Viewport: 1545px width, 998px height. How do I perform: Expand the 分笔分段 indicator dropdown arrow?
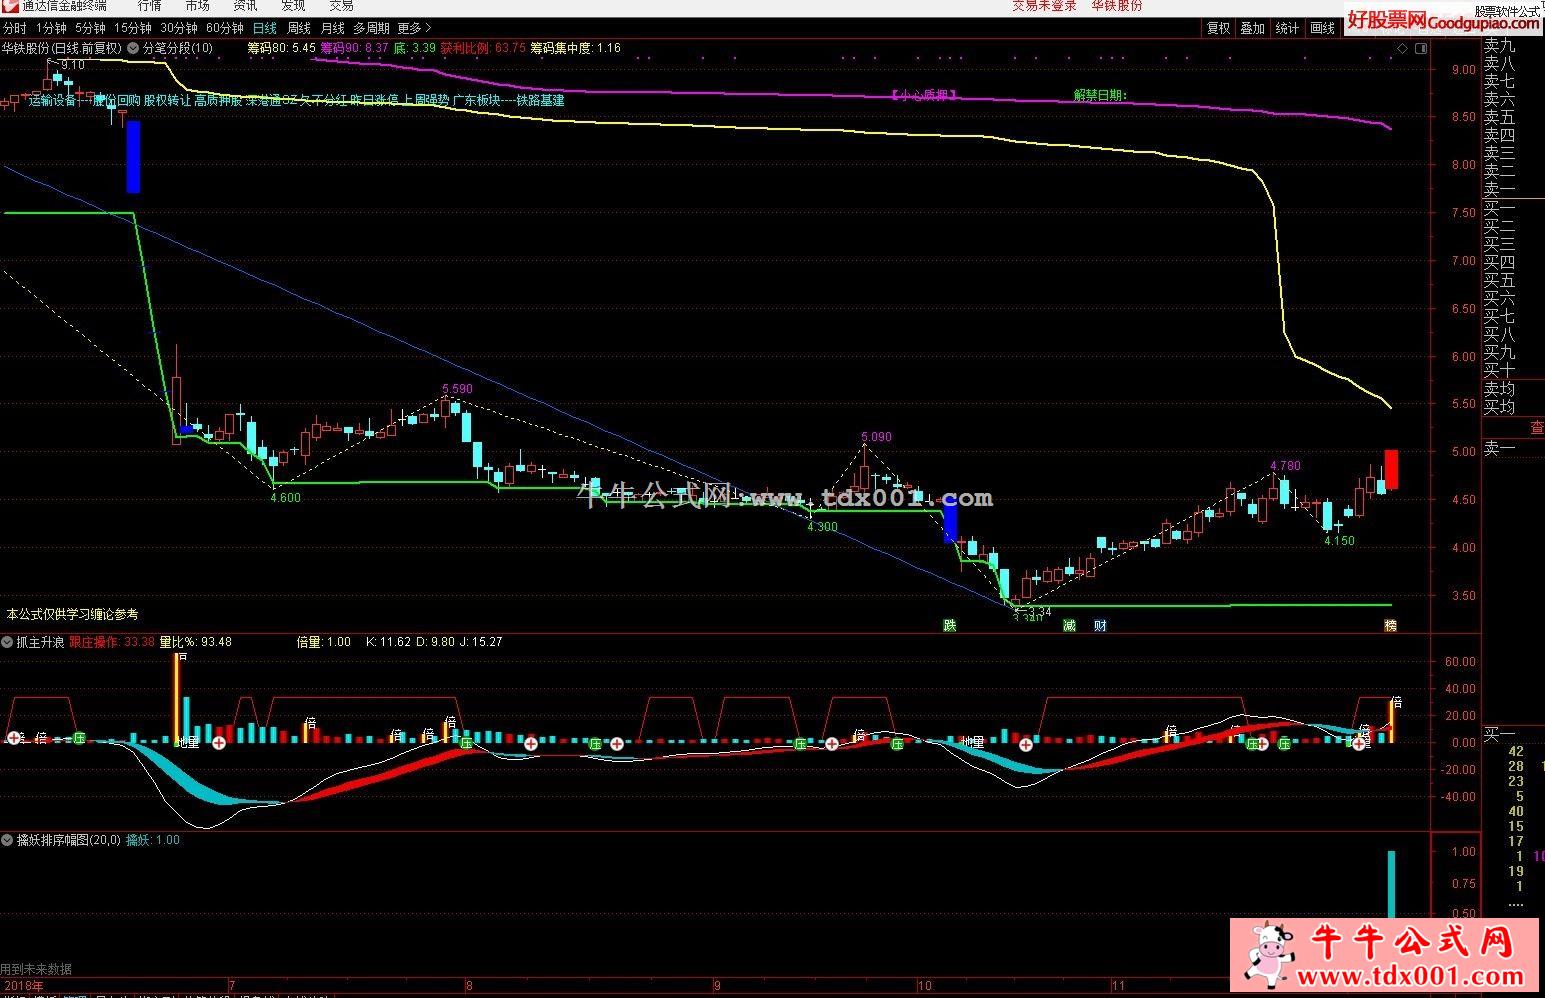click(x=134, y=48)
